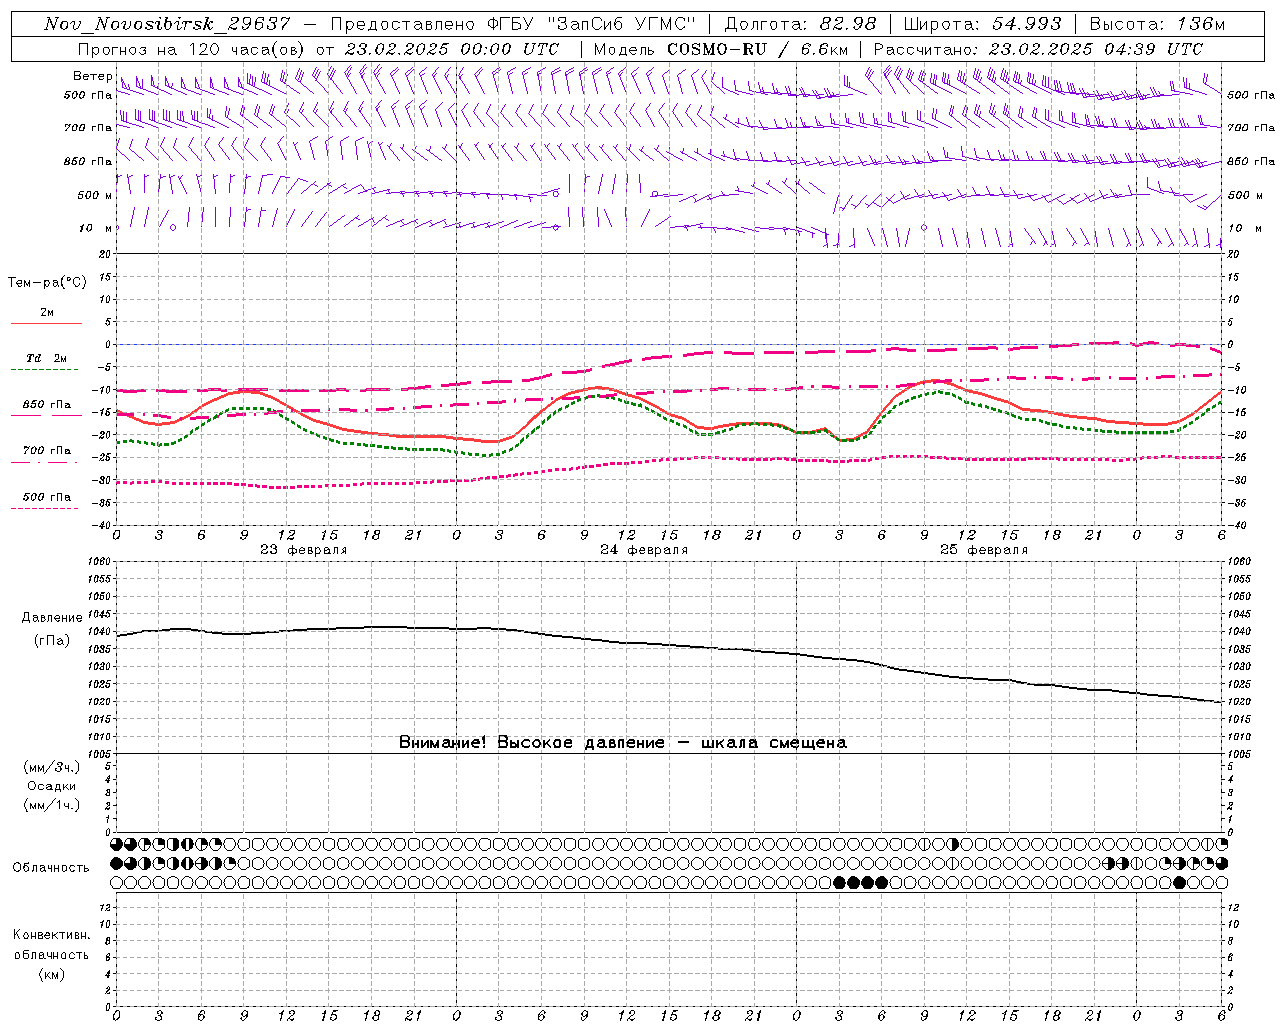The width and height of the screenshot is (1280, 1024).
Task: Click the warning Внимание! Высокое давление – шкала смещена
Action: pos(622,743)
